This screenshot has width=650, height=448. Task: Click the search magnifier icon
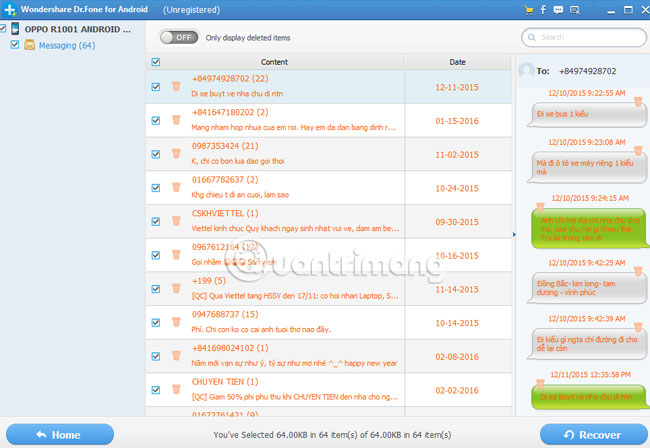pyautogui.click(x=531, y=37)
